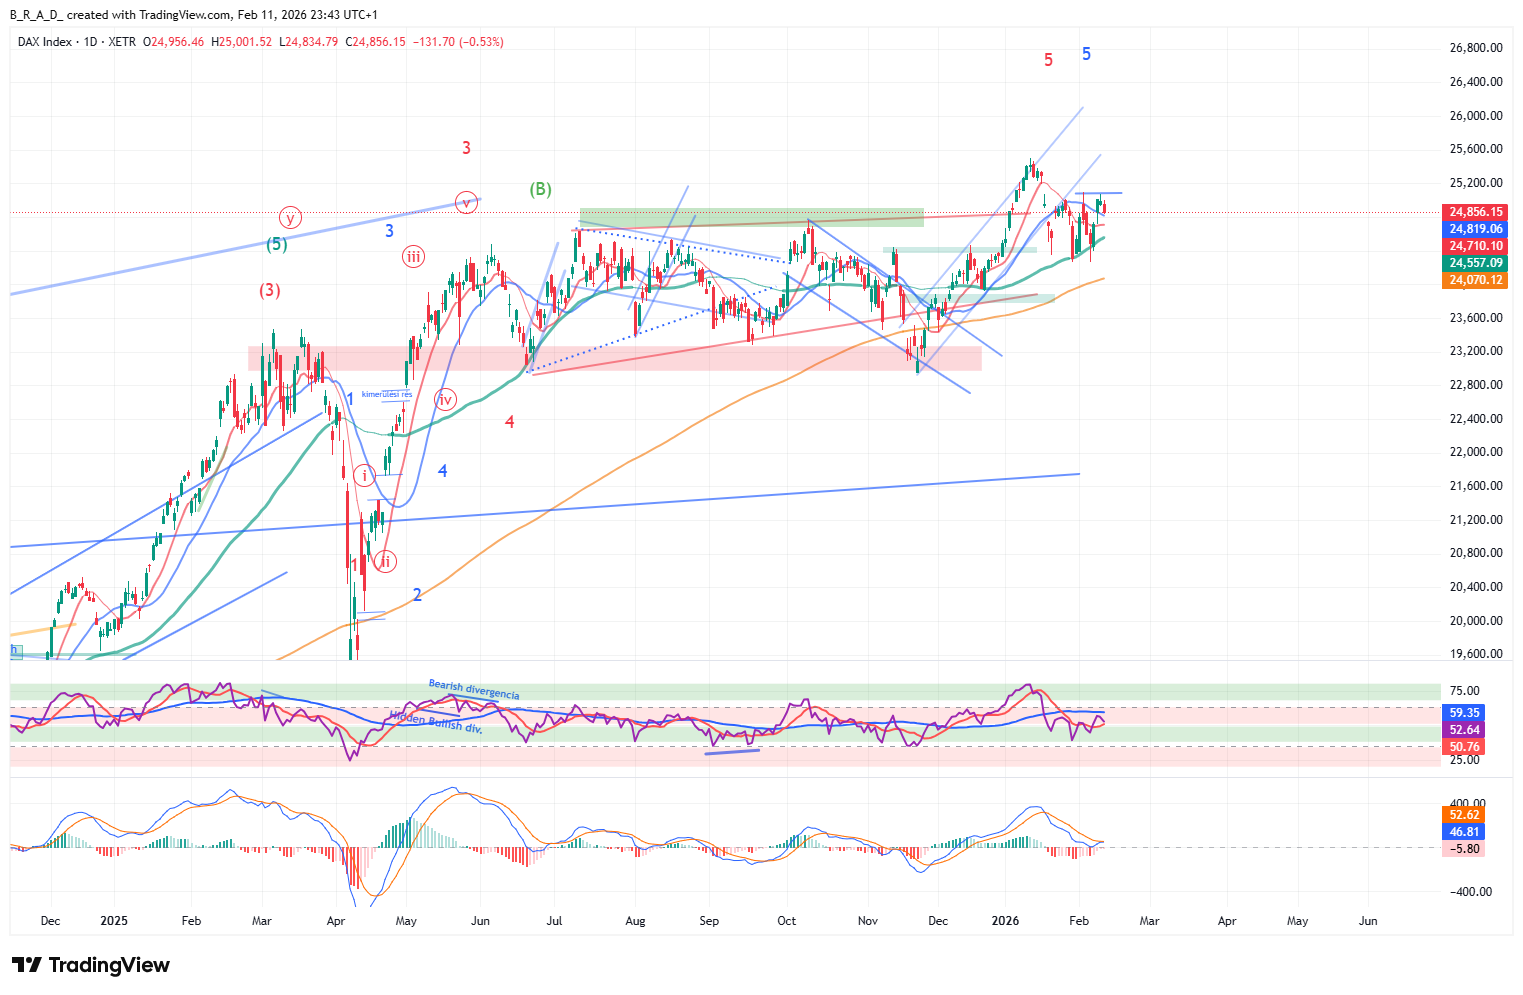1523x995 pixels.
Task: Click the circled red 'y' wave marker
Action: point(290,218)
